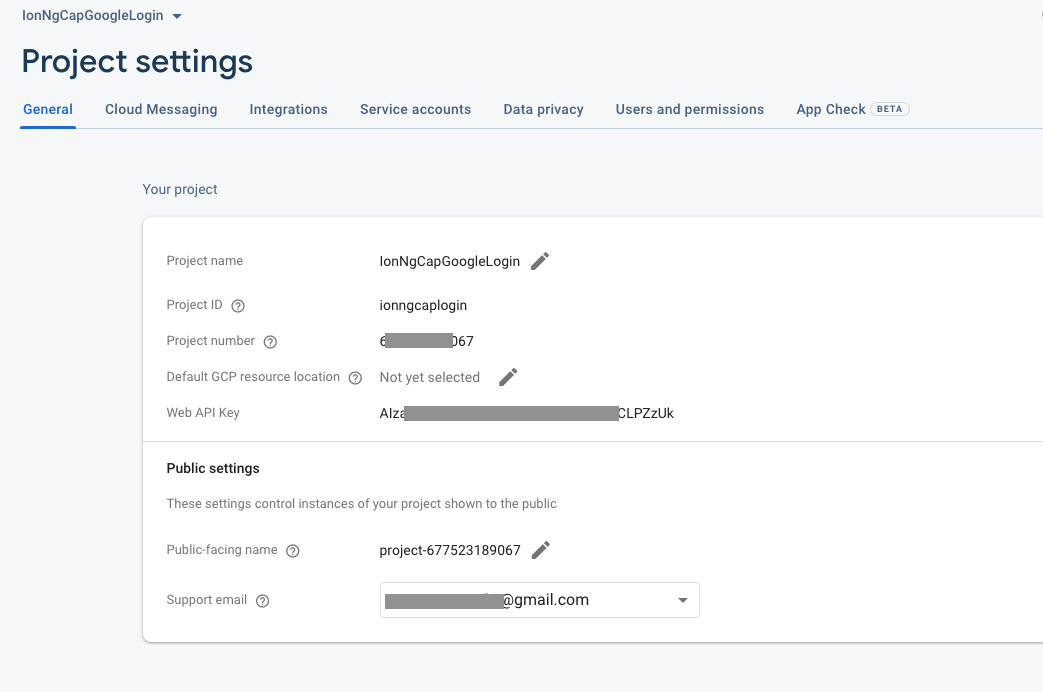Edit Default GCP resource location pencil icon
This screenshot has height=692, width=1043.
(x=508, y=377)
